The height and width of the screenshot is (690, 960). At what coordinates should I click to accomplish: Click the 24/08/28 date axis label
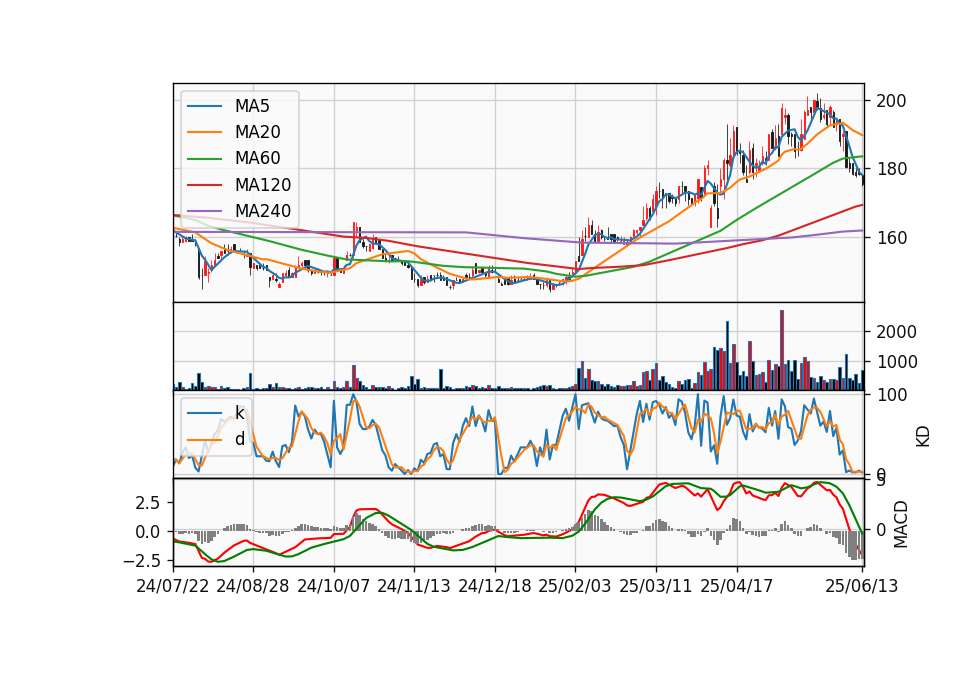click(253, 586)
